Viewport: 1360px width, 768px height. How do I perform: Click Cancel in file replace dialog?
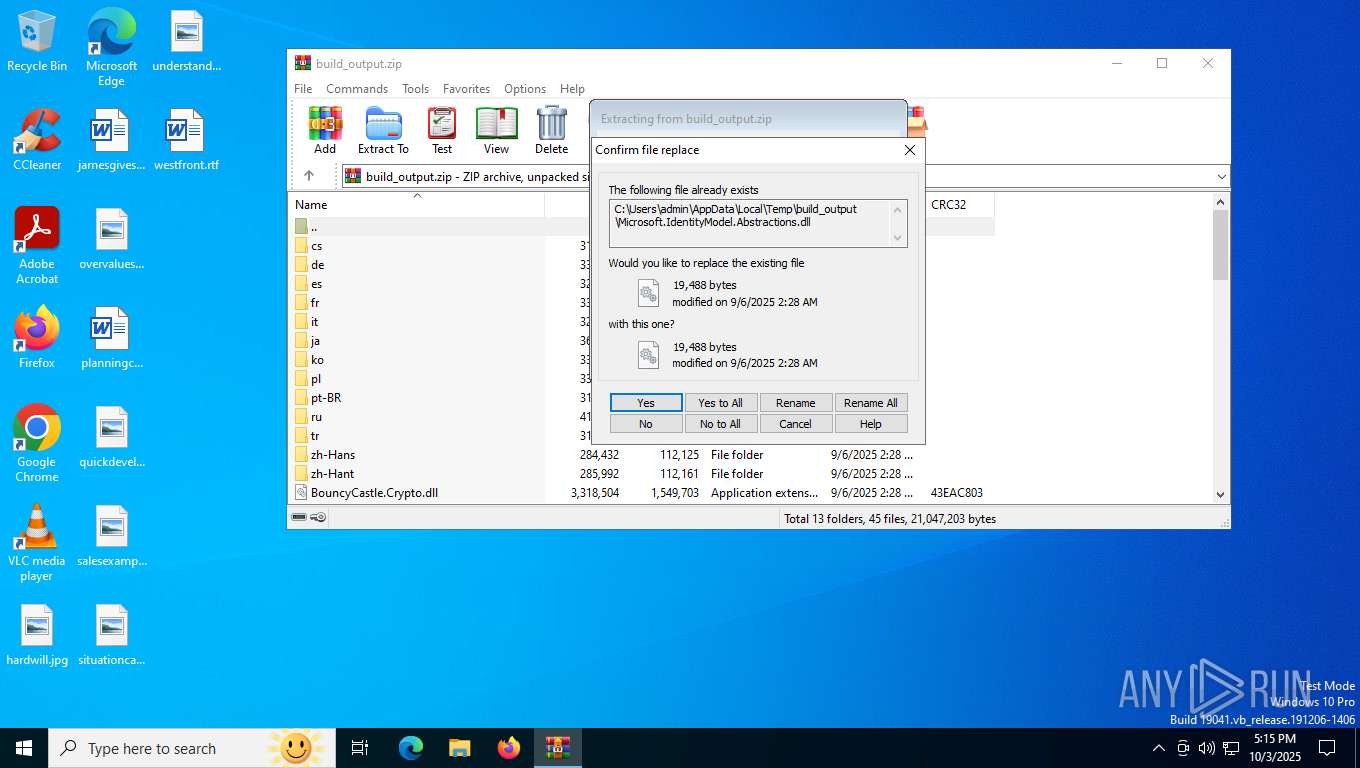tap(796, 424)
